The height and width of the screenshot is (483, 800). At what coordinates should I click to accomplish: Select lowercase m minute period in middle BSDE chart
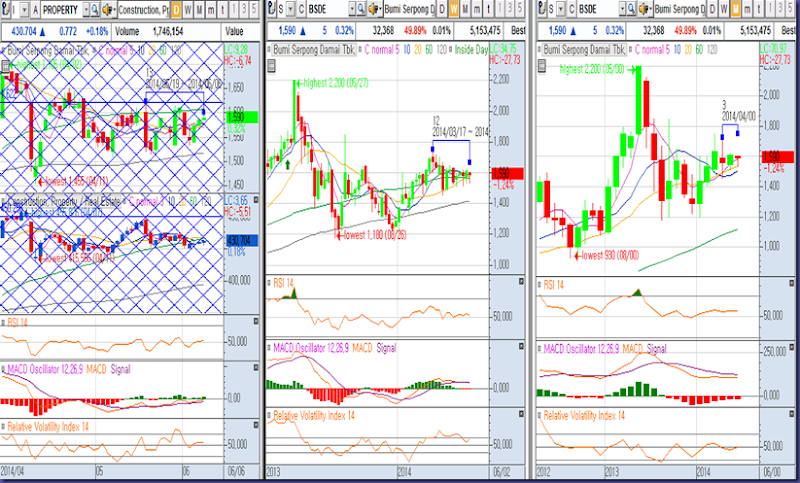tap(477, 10)
